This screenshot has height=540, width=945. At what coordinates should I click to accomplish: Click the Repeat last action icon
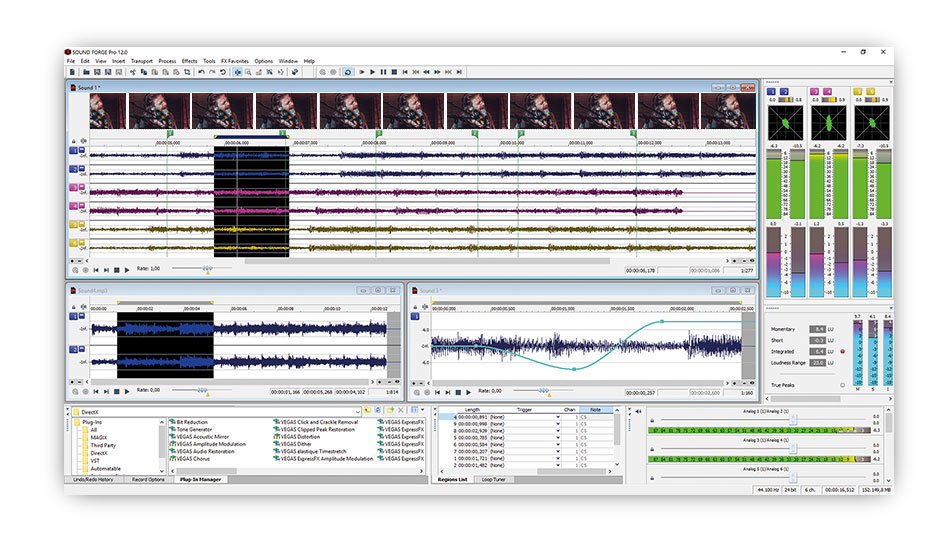223,72
